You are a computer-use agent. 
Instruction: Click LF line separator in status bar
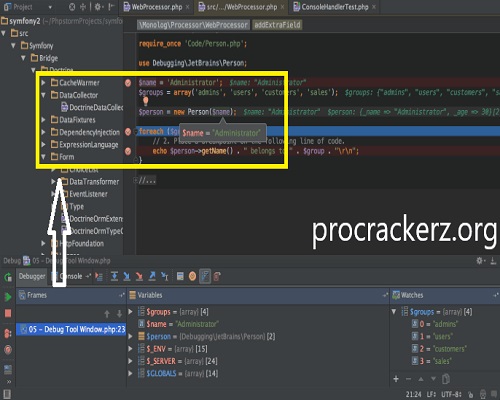tap(432, 394)
